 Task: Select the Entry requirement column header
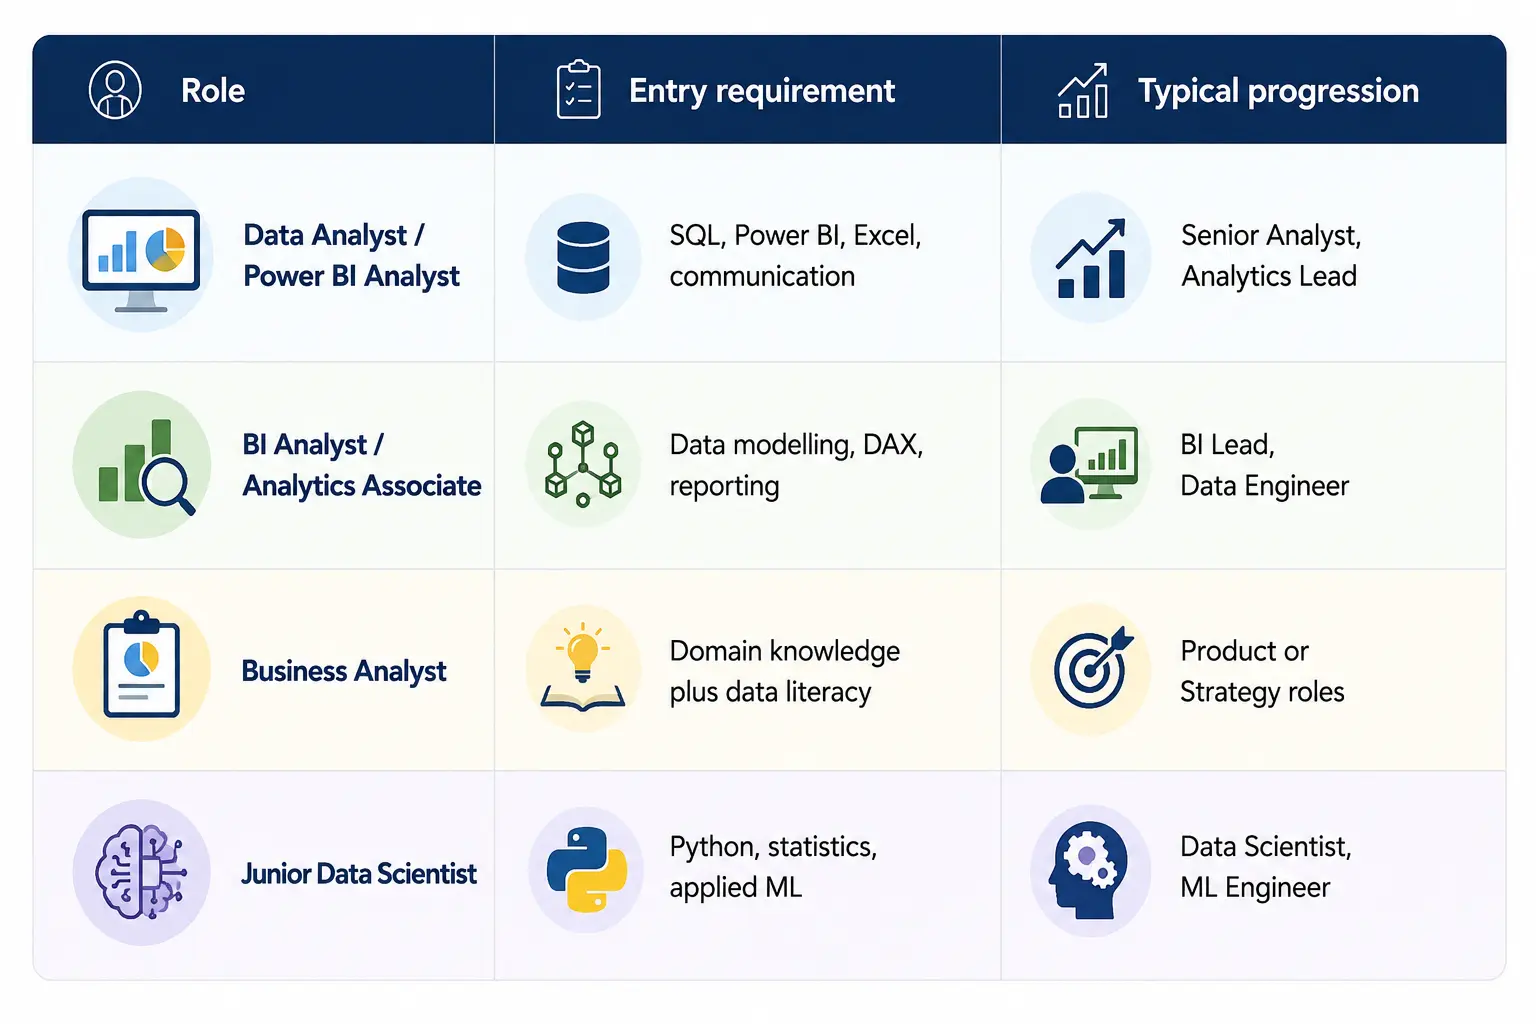click(747, 90)
